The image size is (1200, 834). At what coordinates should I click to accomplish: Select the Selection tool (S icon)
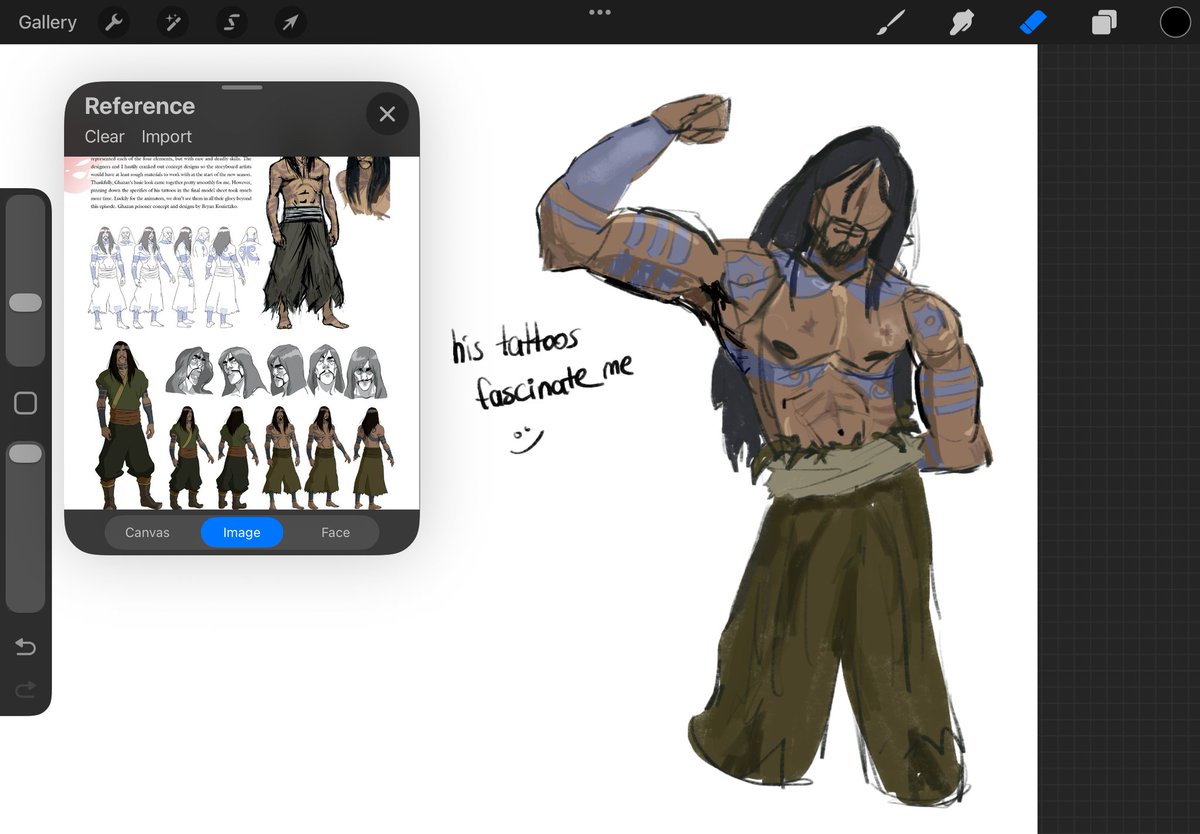click(x=232, y=22)
